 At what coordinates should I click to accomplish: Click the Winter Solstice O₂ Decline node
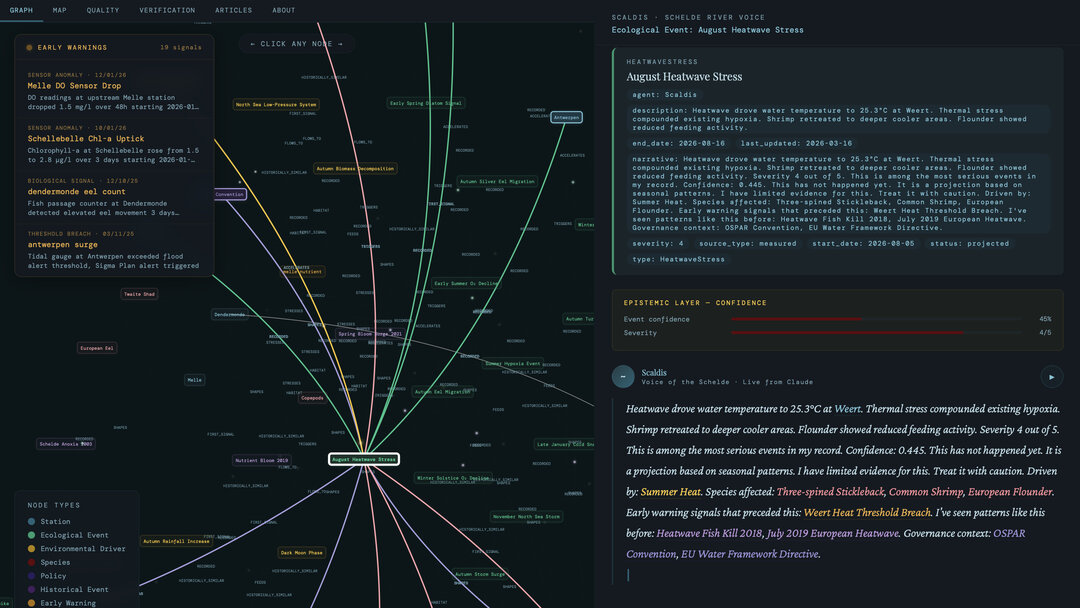click(x=453, y=478)
